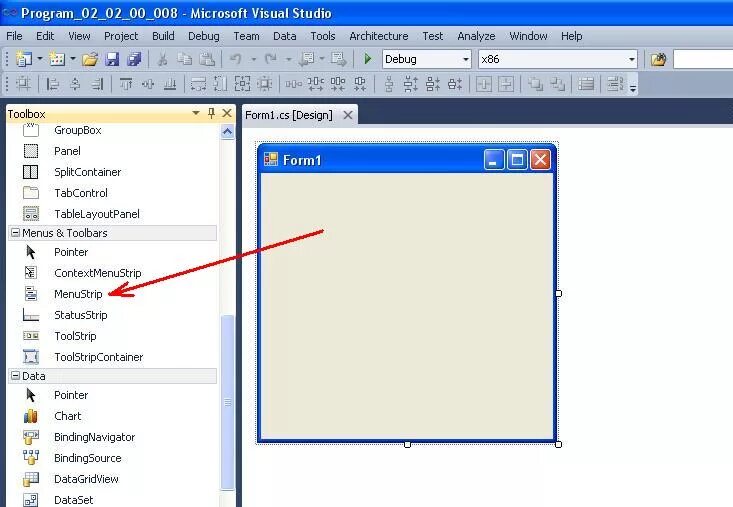
Task: Select the Form1.cs [Design] tab
Action: [289, 115]
